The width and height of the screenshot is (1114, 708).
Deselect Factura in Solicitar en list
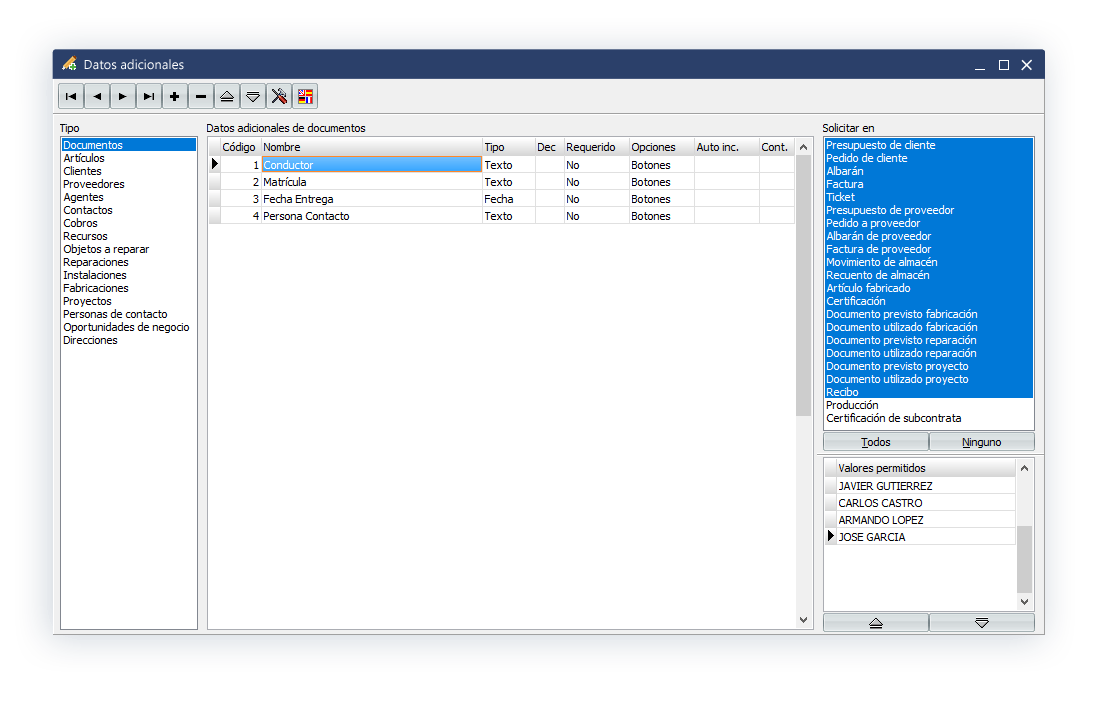pos(845,184)
